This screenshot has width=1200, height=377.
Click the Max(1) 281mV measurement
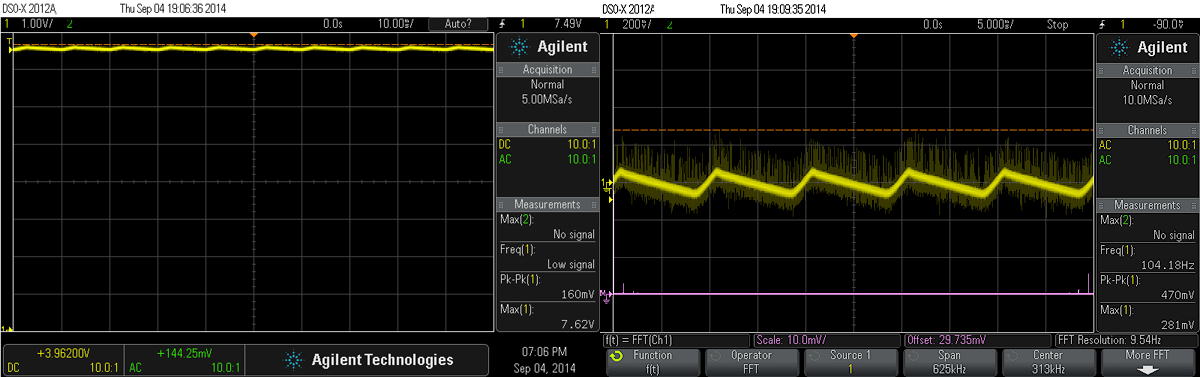pos(1147,317)
